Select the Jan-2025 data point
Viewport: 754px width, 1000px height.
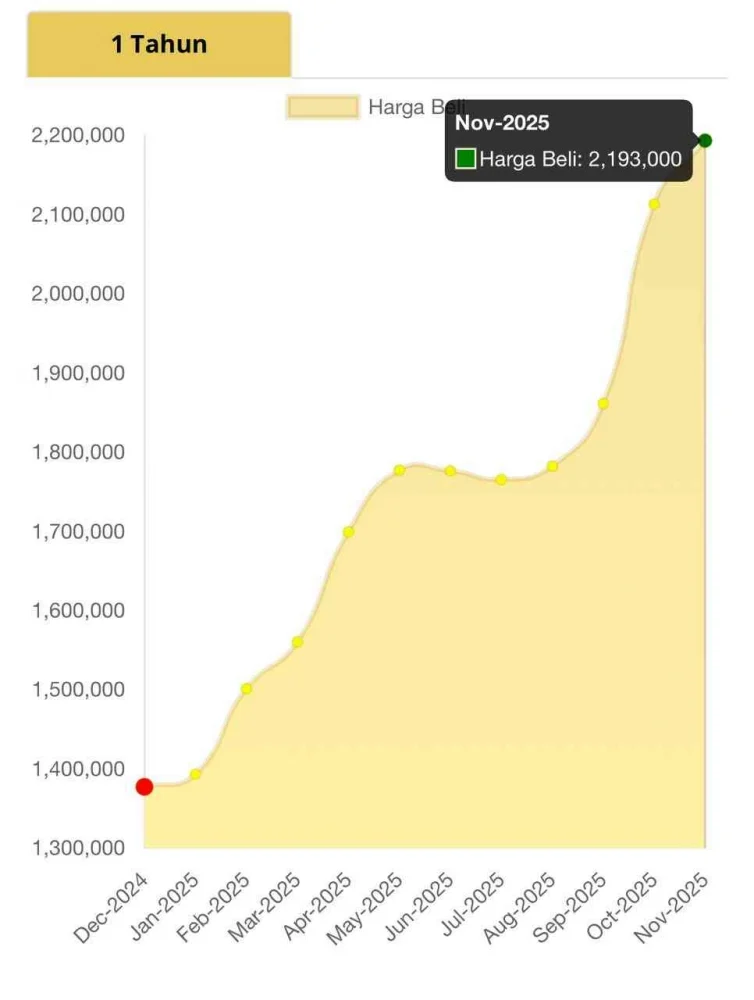(195, 774)
